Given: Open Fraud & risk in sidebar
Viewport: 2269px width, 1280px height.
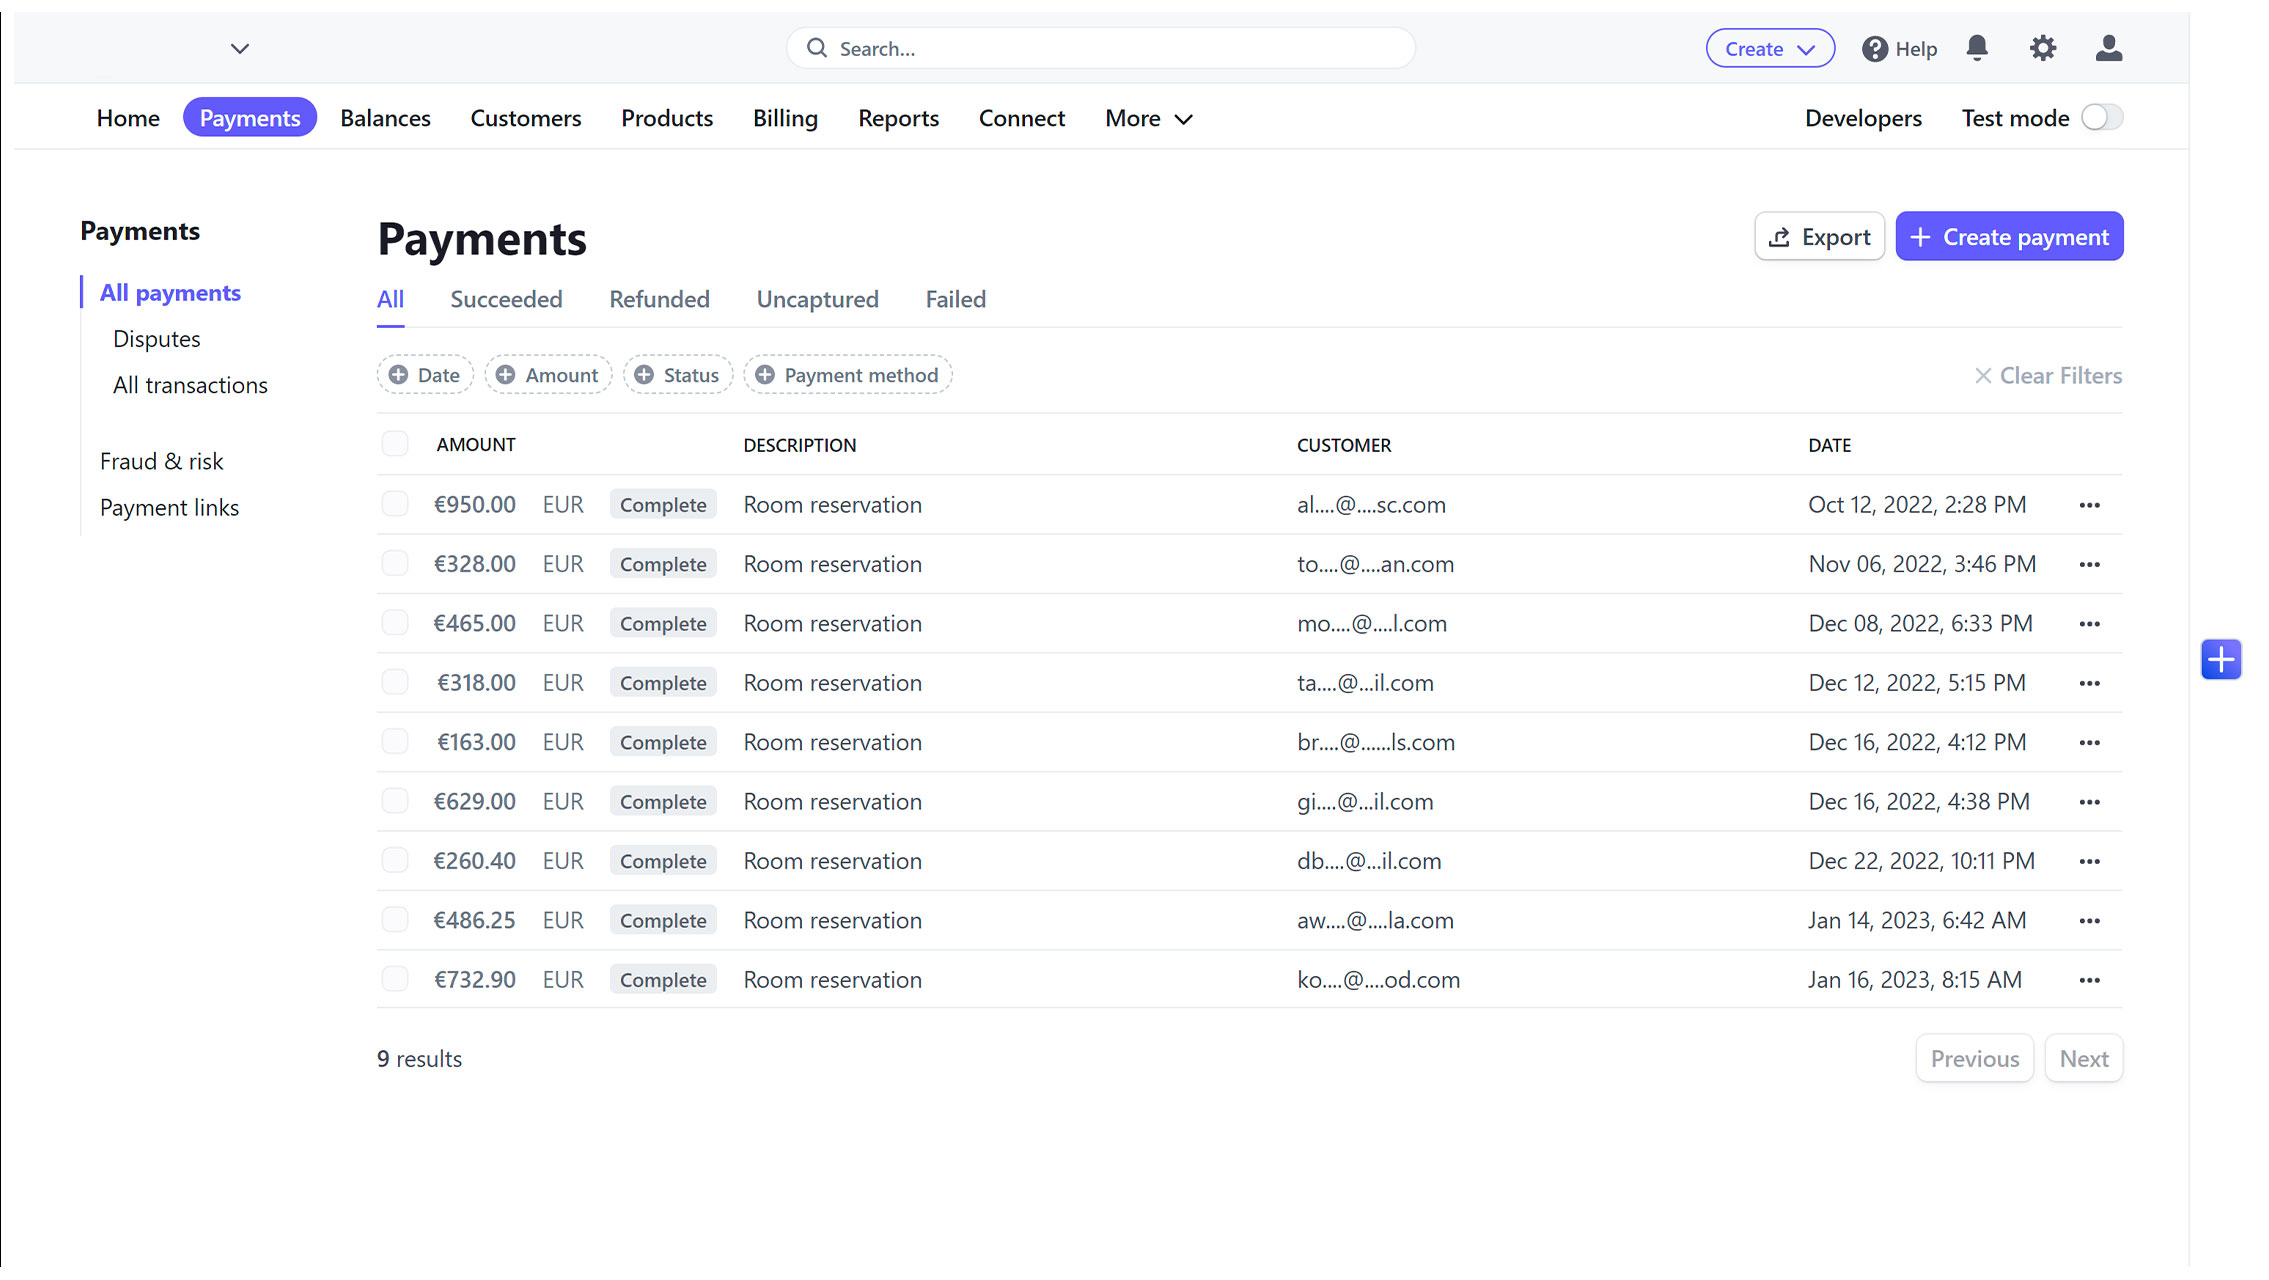Looking at the screenshot, I should (x=161, y=461).
